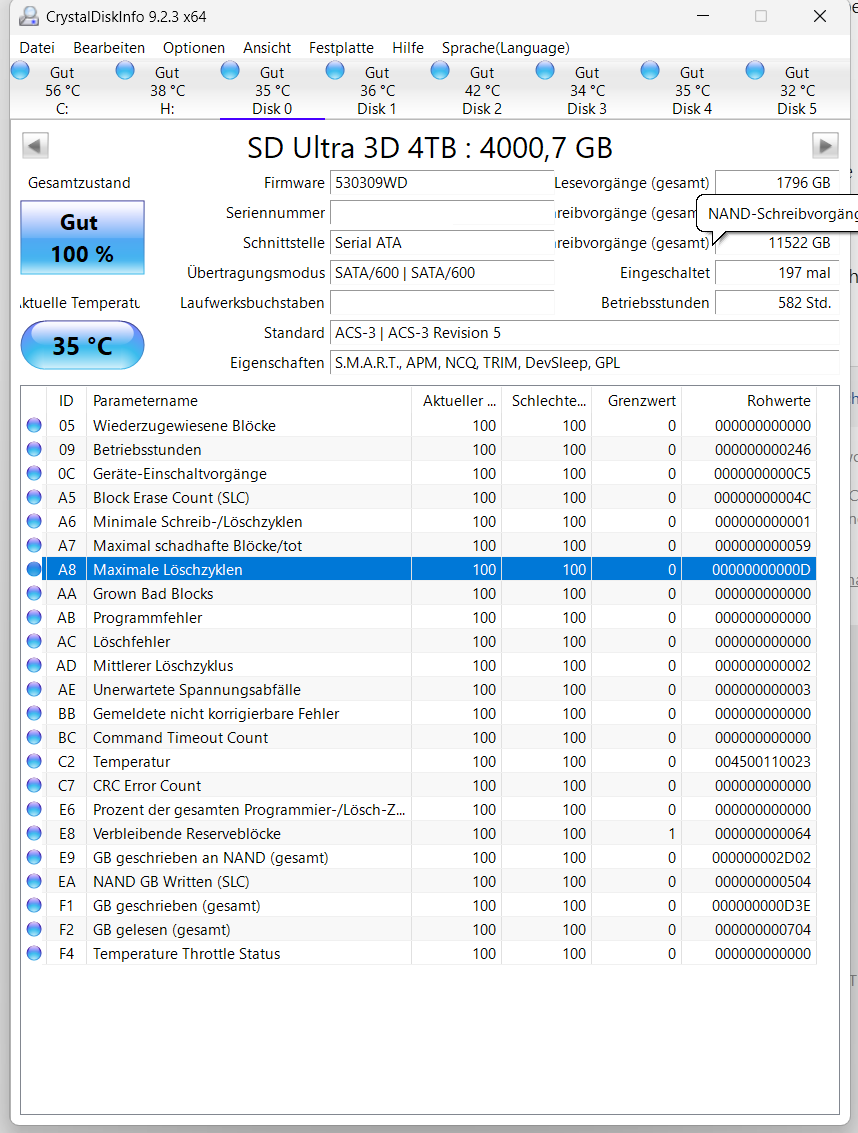Click the Standard field ACS-3 Revision 5
The width and height of the screenshot is (858, 1133).
[584, 333]
